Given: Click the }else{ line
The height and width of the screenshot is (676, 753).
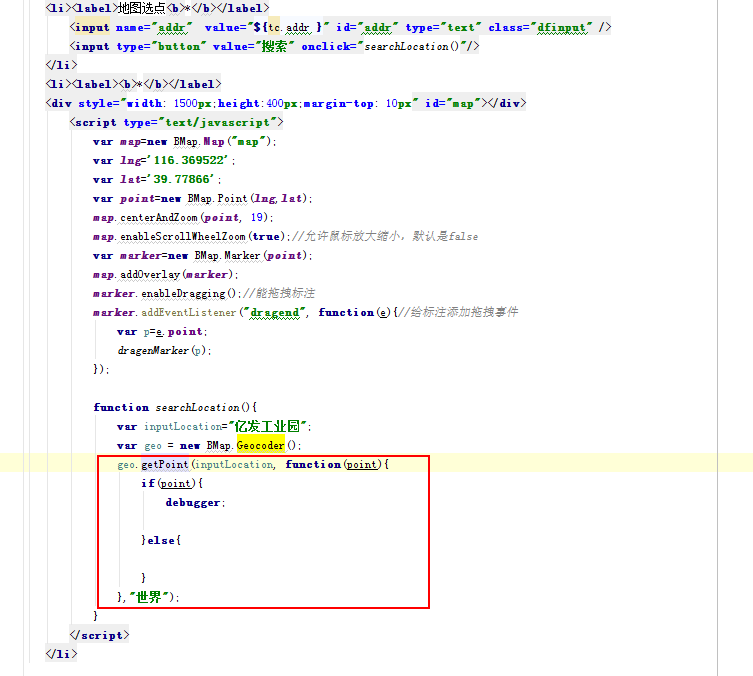Looking at the screenshot, I should pos(160,541).
